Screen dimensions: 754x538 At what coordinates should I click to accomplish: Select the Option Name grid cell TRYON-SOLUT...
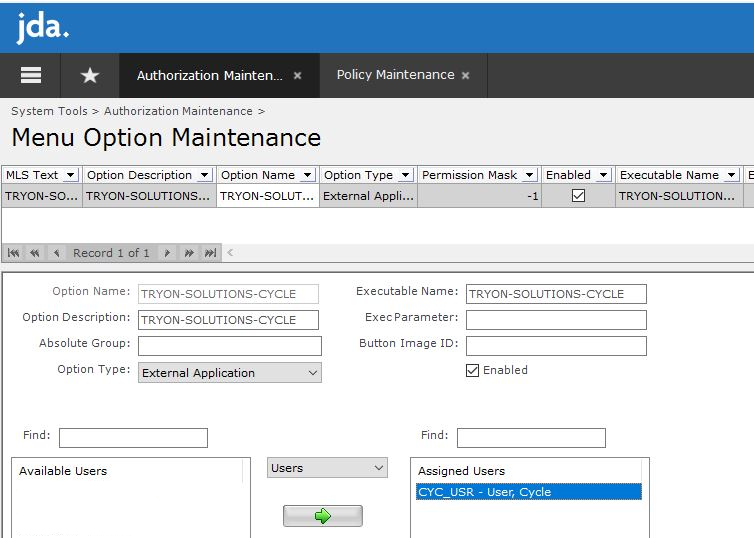(268, 196)
